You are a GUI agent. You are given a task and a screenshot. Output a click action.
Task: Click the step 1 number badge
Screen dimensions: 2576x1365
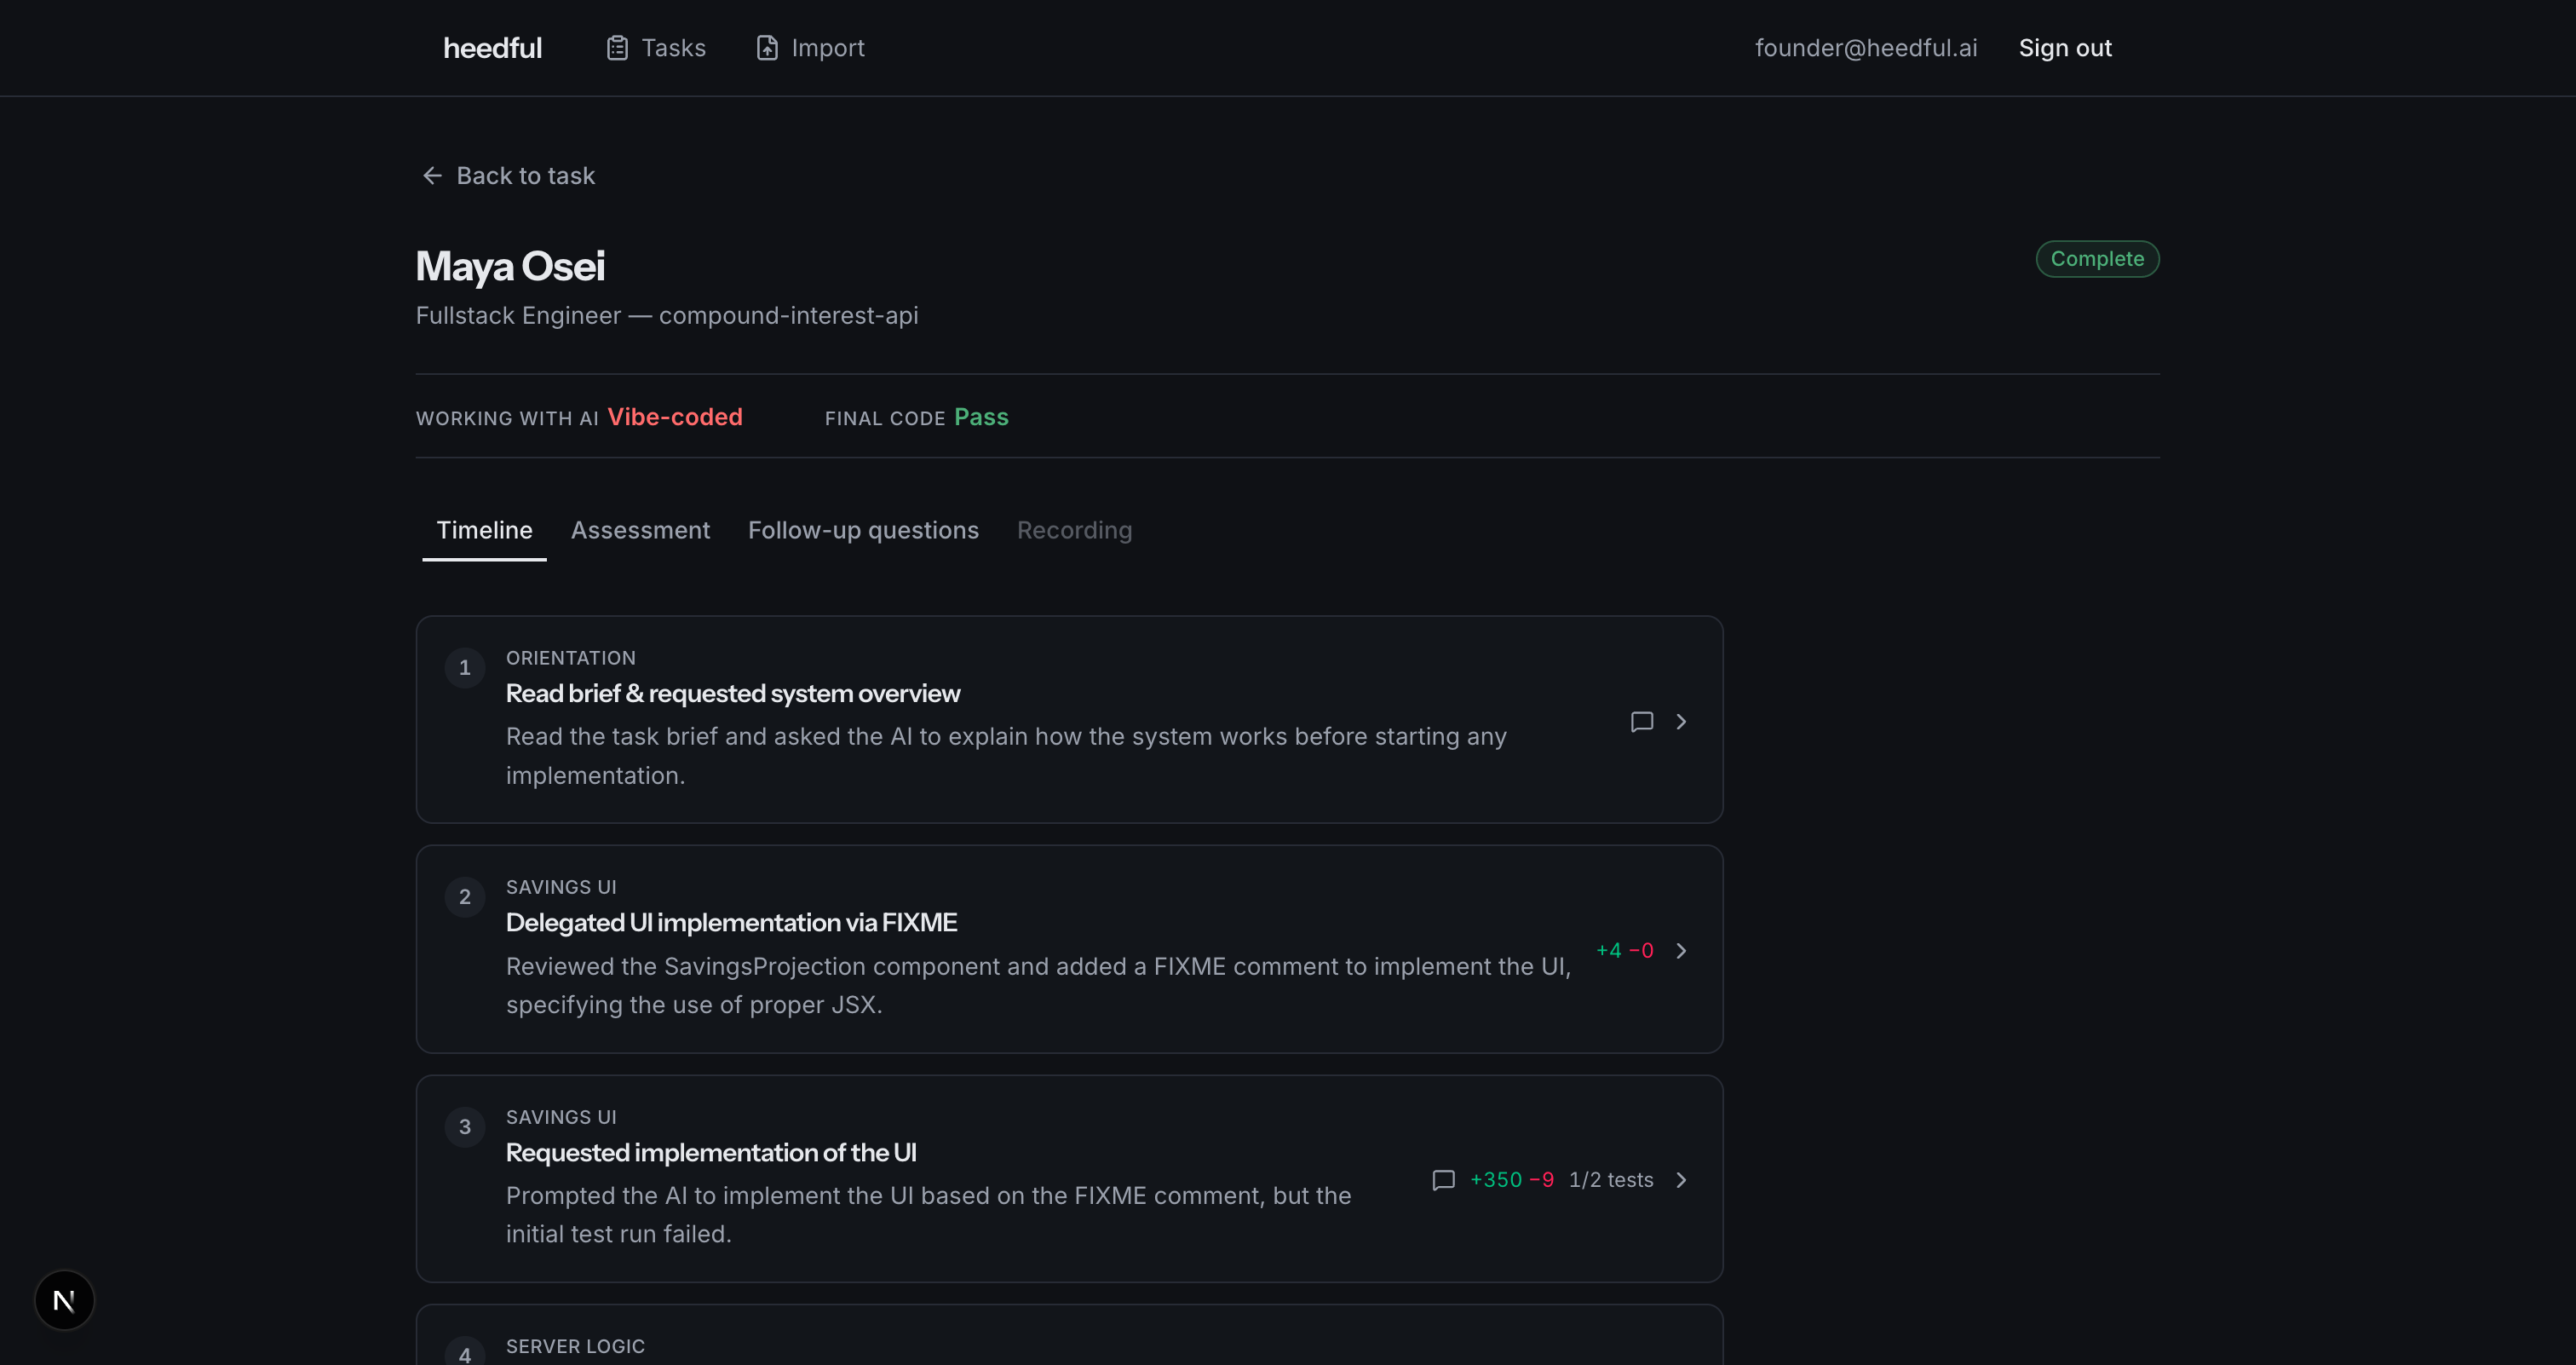pos(464,668)
